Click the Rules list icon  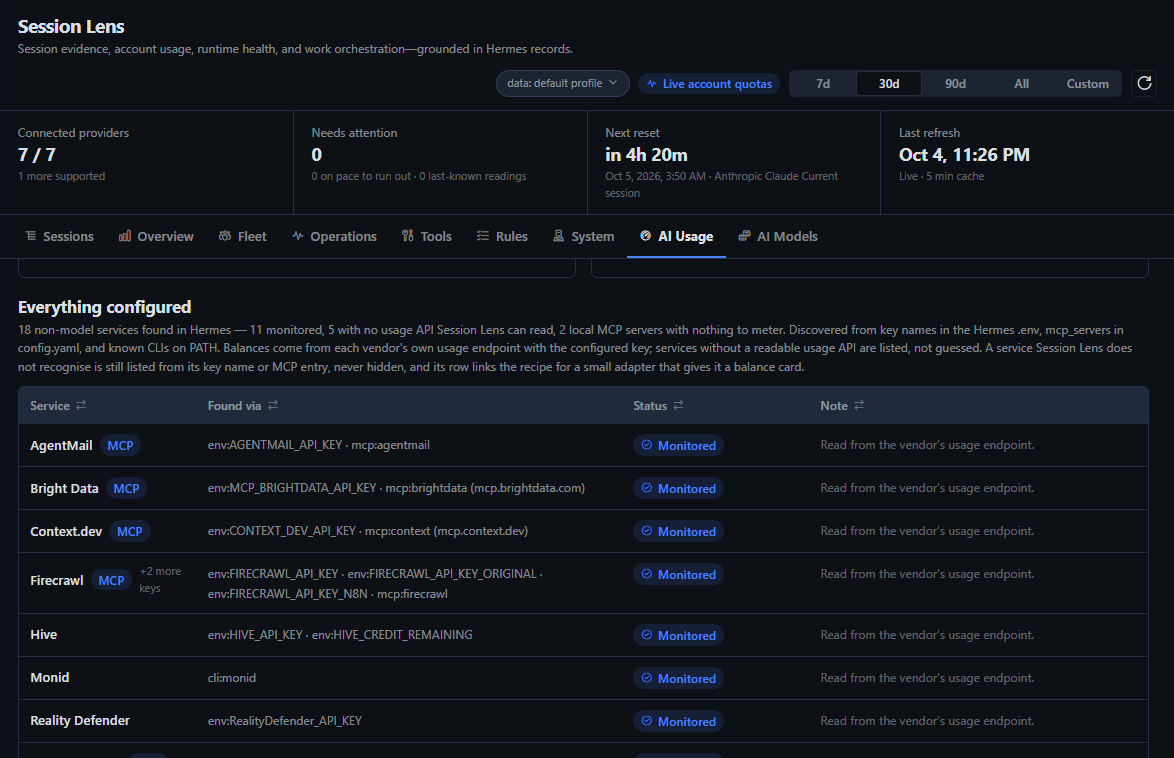pyautogui.click(x=483, y=236)
